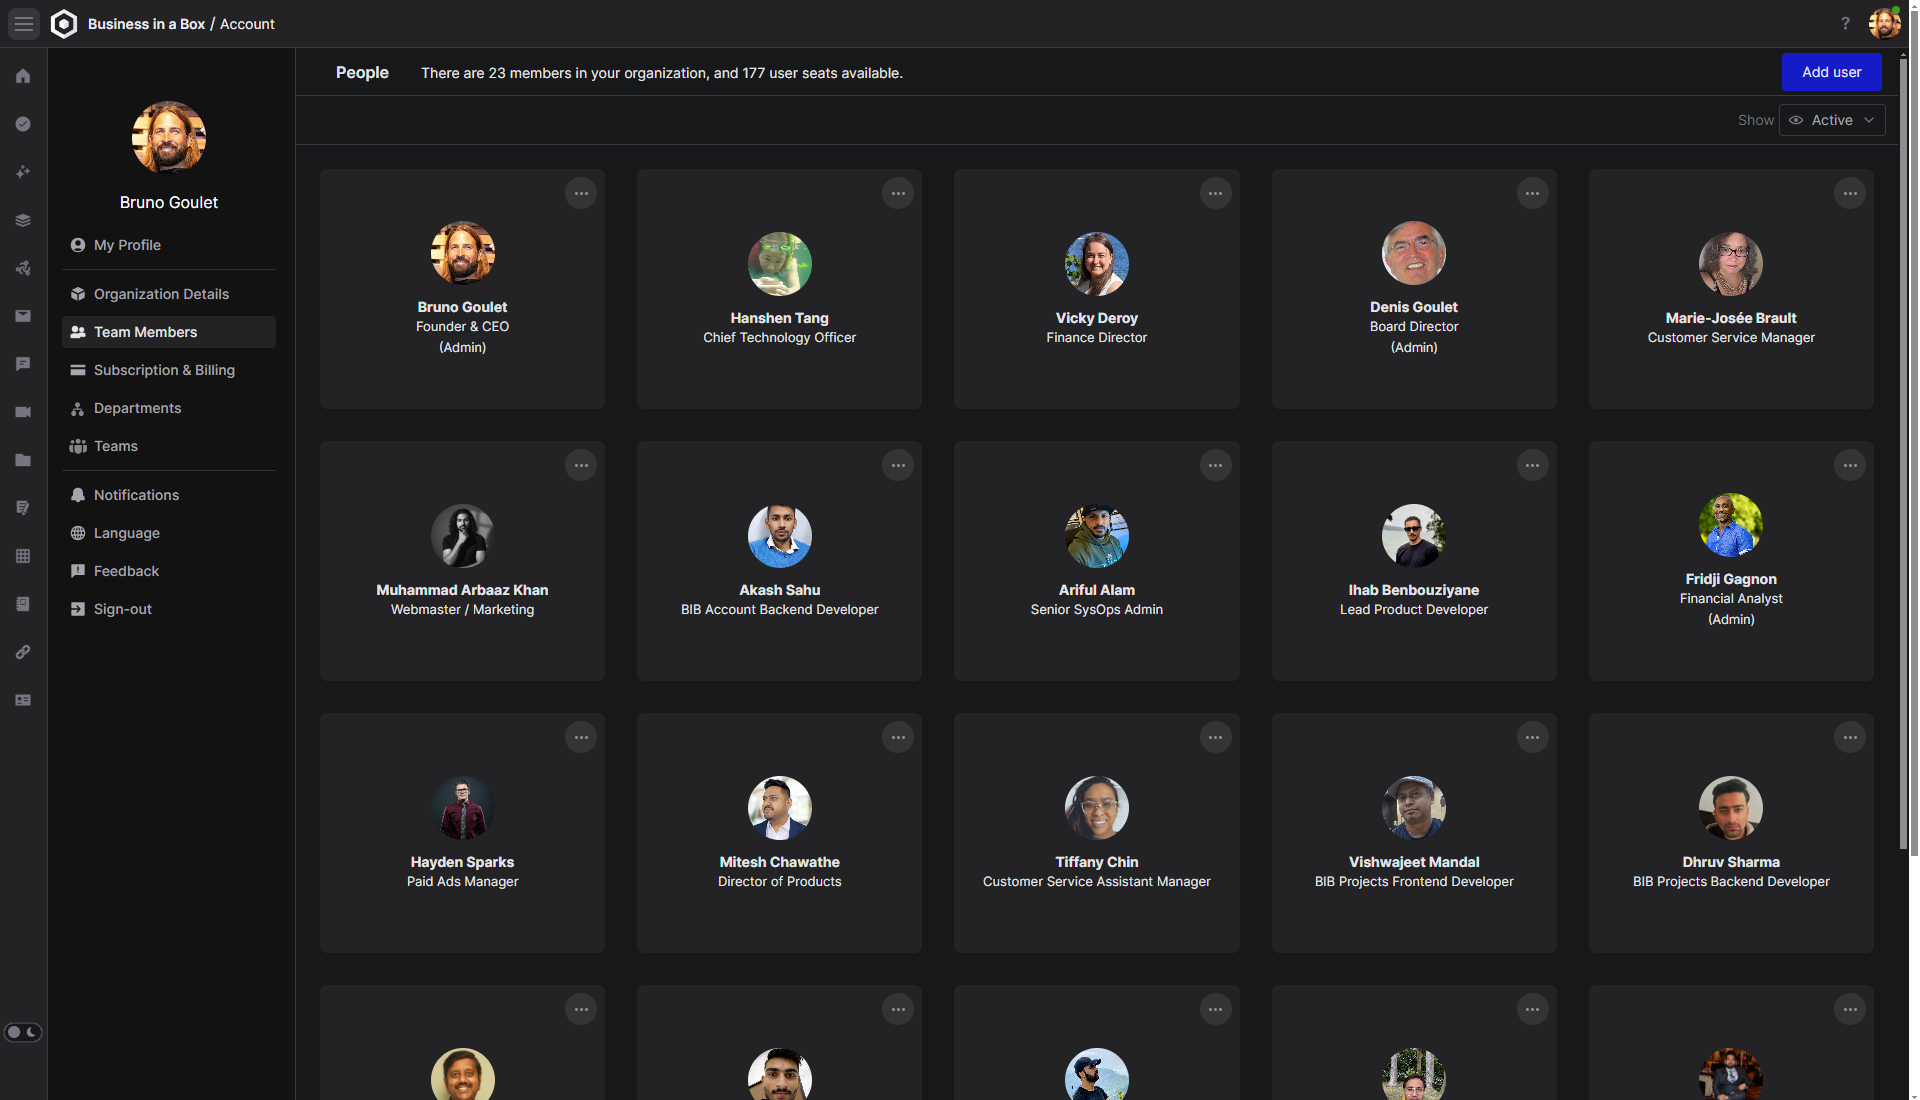Click the checkmark tasks icon in rail
This screenshot has width=1920, height=1100.
pyautogui.click(x=23, y=124)
